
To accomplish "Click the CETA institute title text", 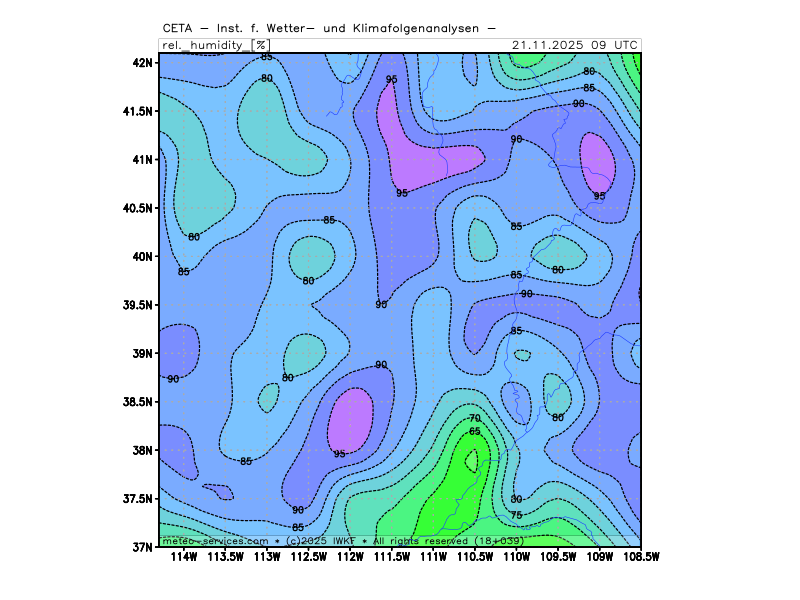I will pos(328,28).
